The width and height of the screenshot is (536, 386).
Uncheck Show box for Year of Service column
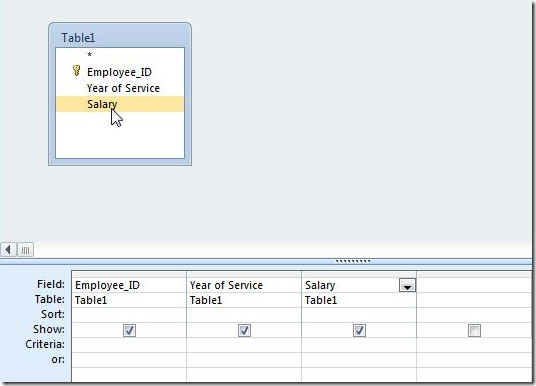point(244,330)
